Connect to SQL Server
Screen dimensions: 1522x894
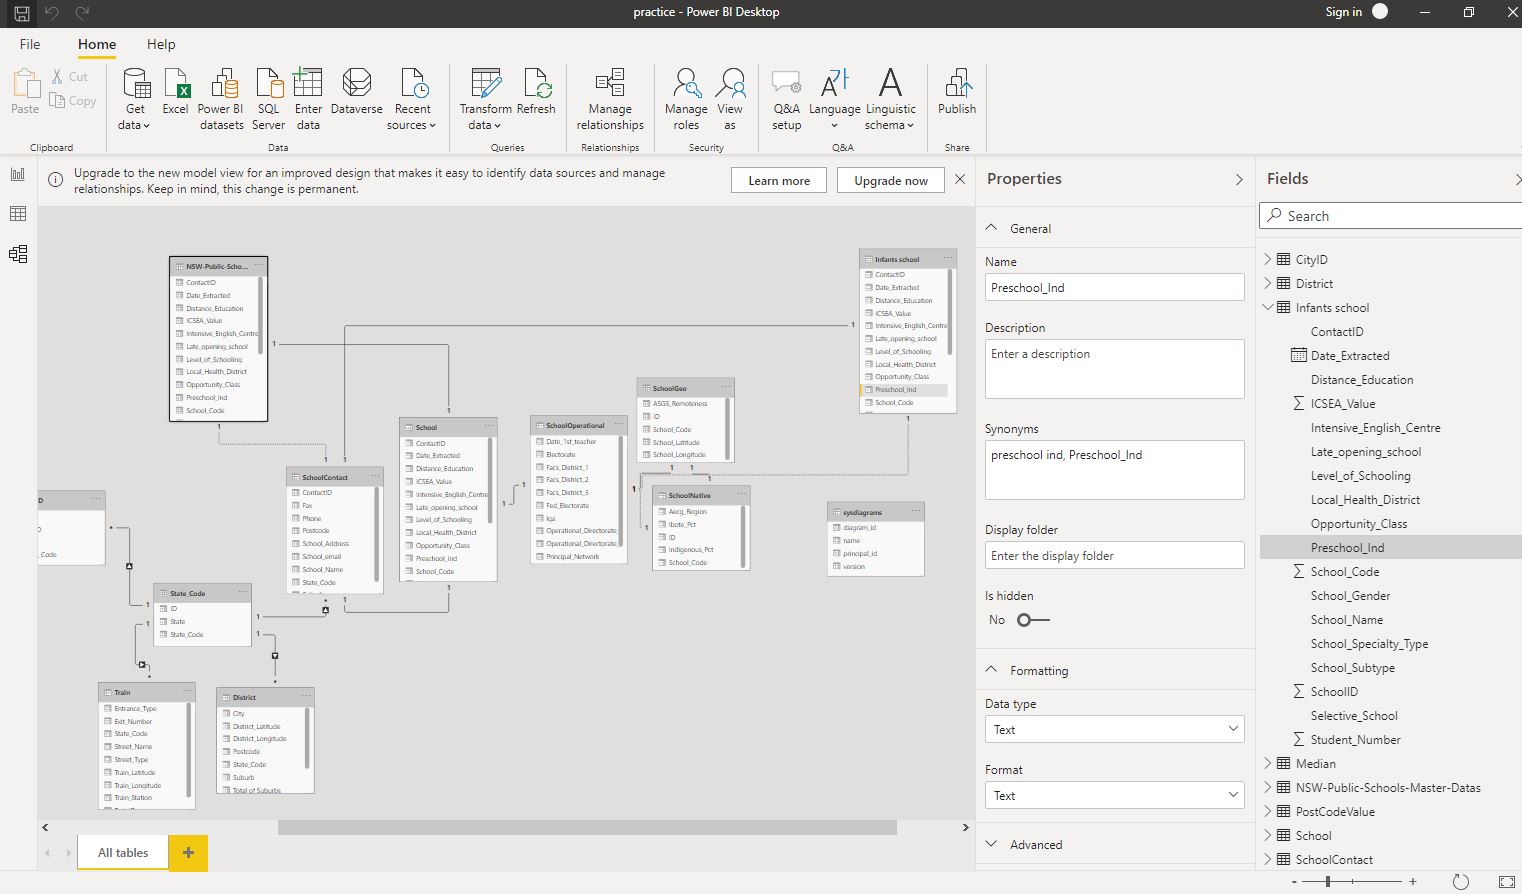(x=268, y=100)
